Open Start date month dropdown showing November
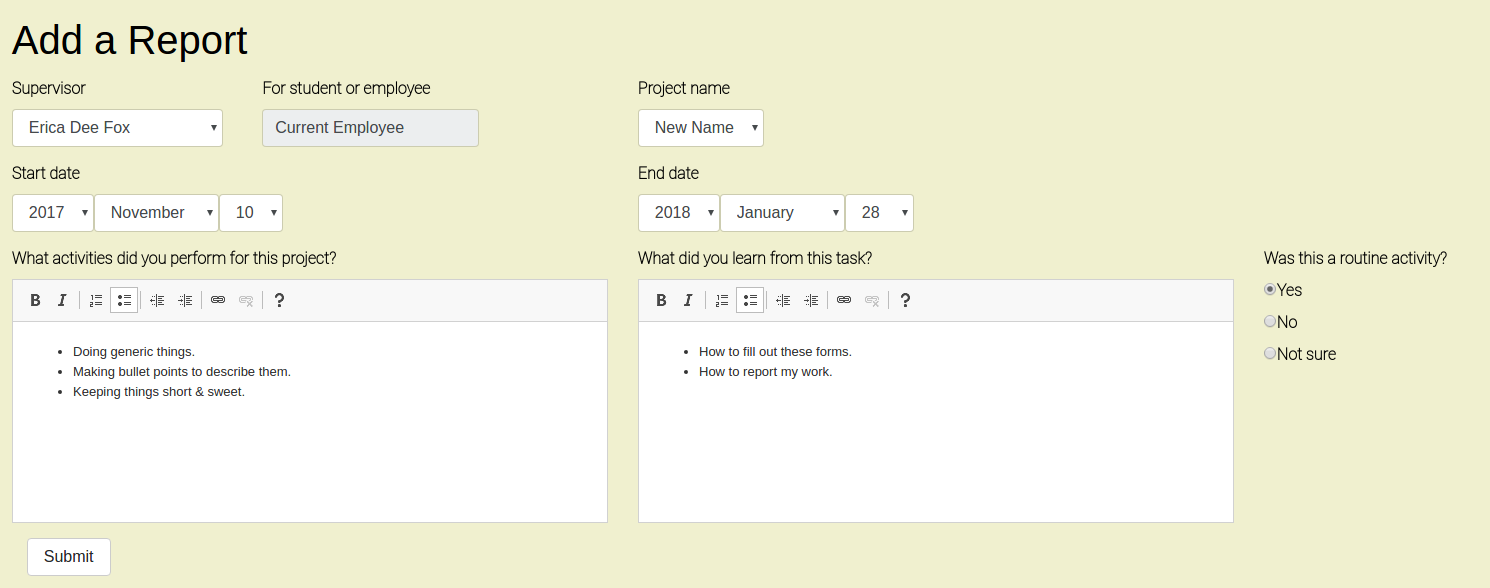 click(156, 213)
